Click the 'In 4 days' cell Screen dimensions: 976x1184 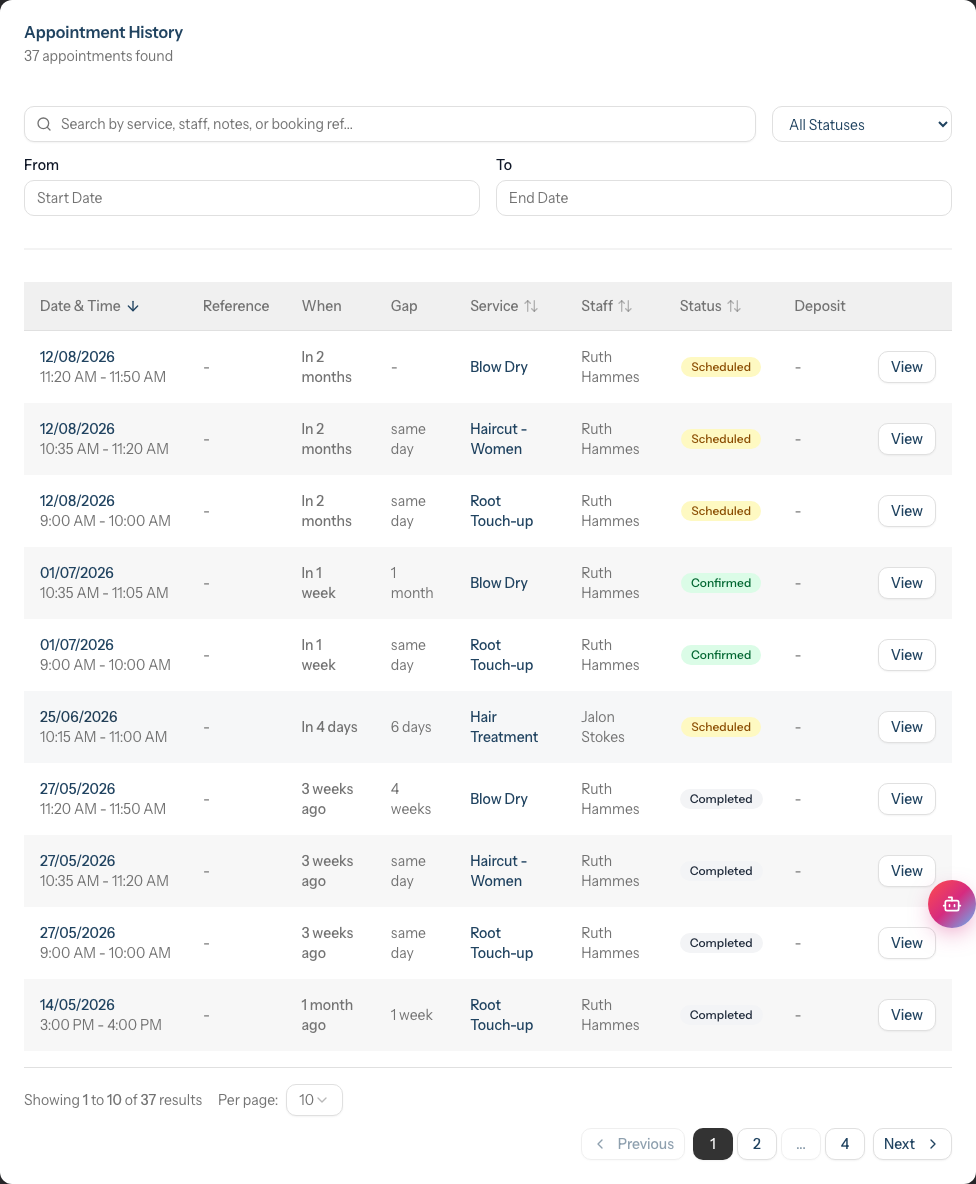click(x=329, y=727)
